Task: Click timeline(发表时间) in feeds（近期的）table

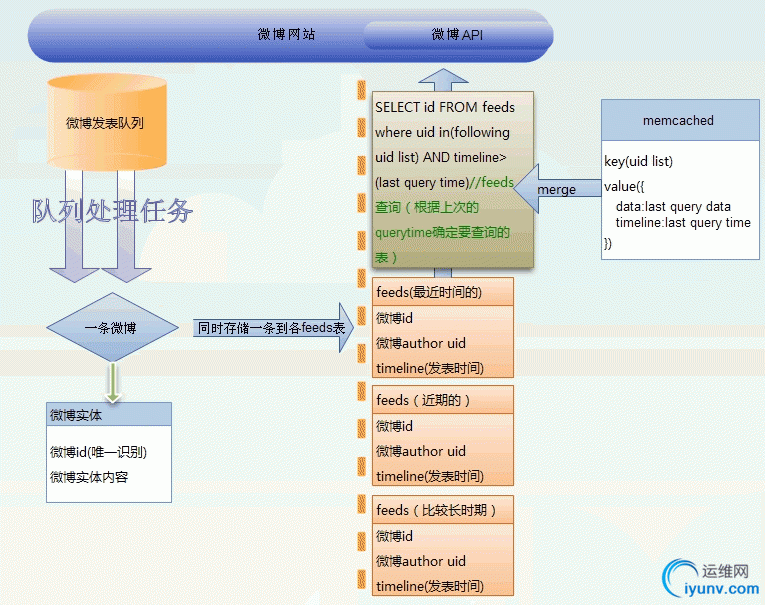Action: point(430,476)
